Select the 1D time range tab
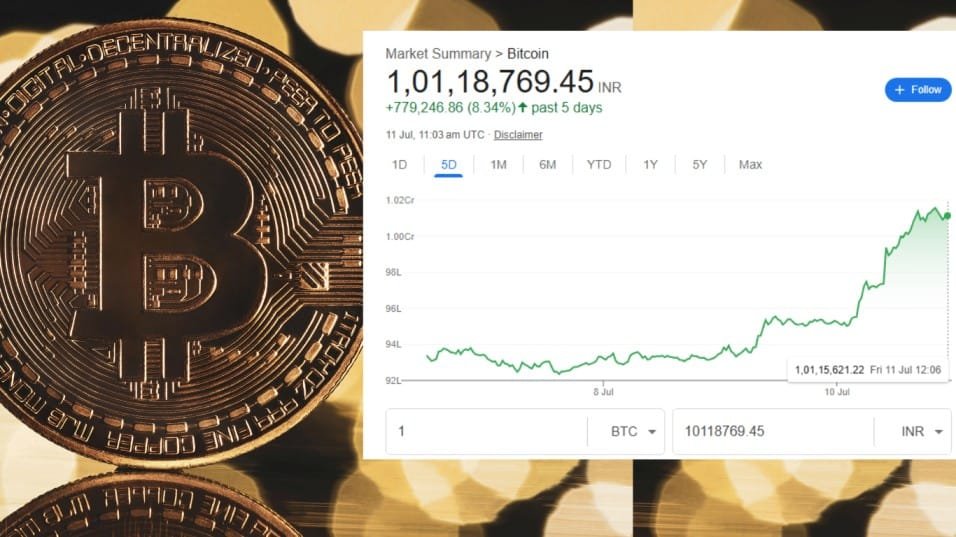Viewport: 956px width, 537px height. pyautogui.click(x=399, y=164)
